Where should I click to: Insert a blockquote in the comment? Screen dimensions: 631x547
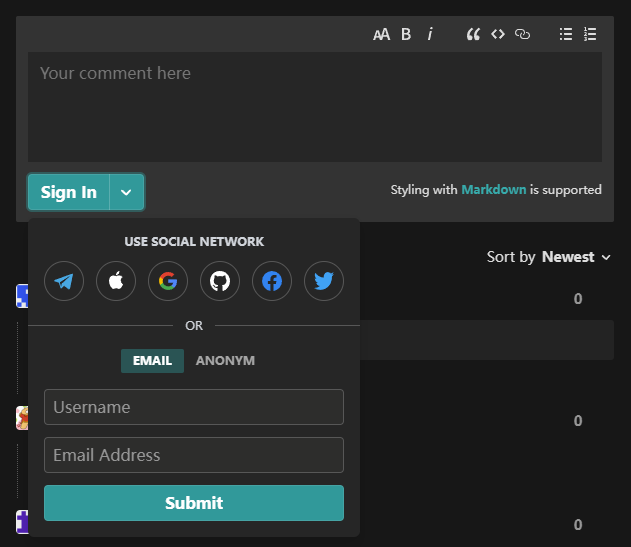[473, 34]
